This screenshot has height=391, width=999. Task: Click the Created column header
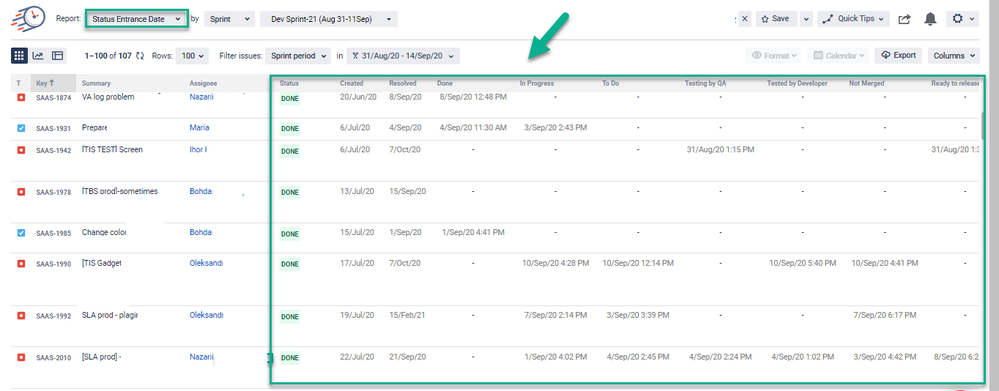tap(352, 83)
